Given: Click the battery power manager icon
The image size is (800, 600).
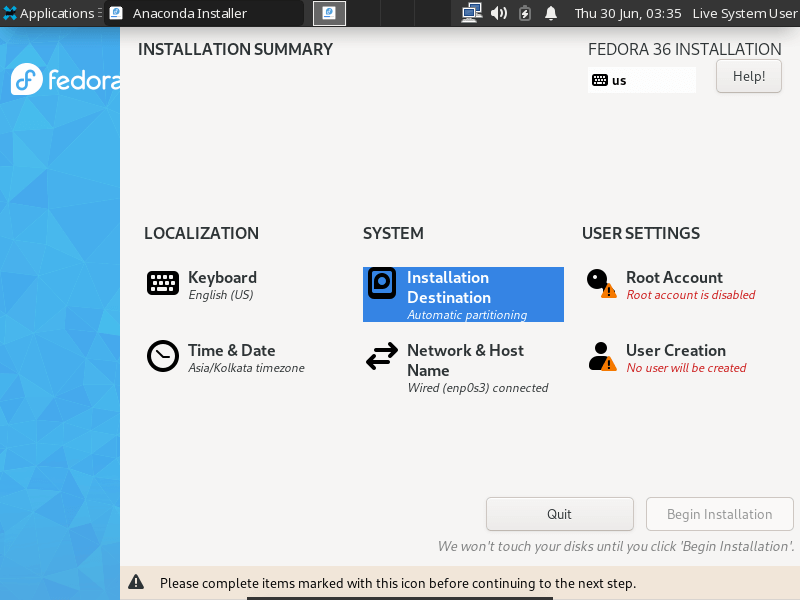Looking at the screenshot, I should click(x=524, y=13).
